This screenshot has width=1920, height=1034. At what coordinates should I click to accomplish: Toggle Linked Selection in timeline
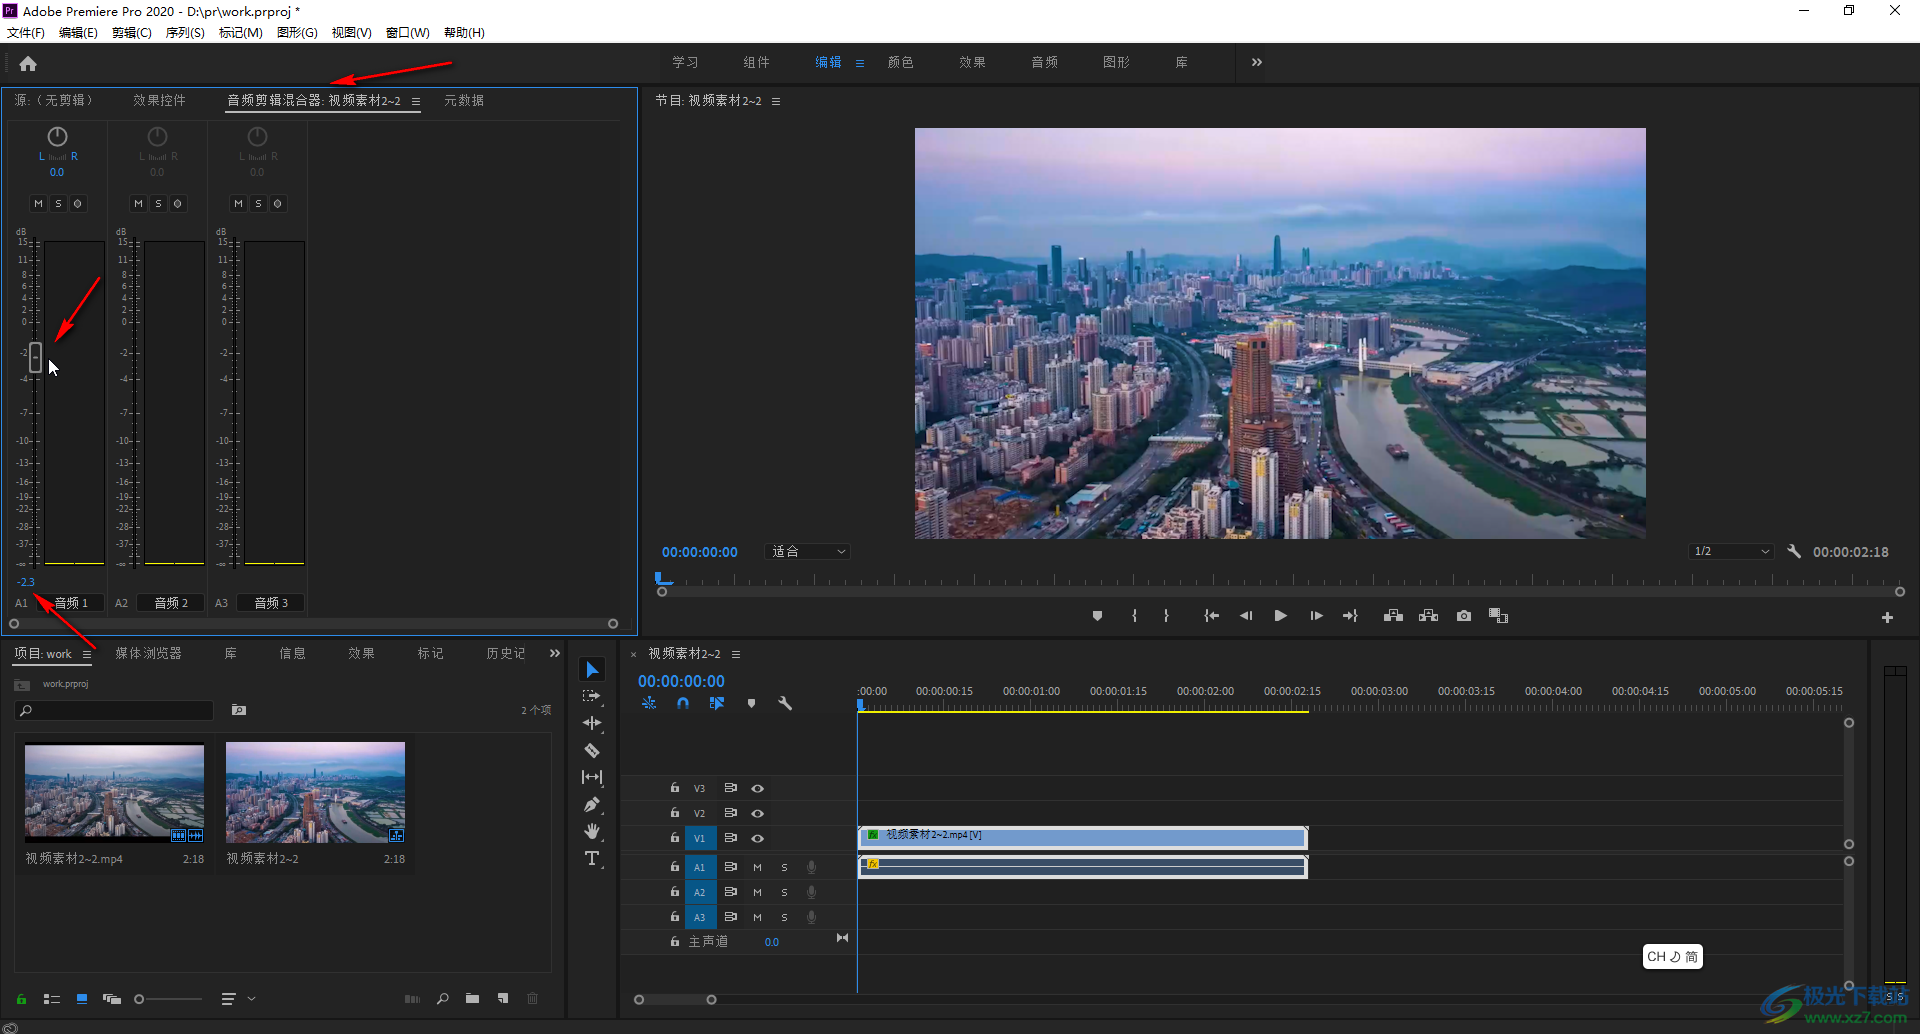tap(717, 703)
